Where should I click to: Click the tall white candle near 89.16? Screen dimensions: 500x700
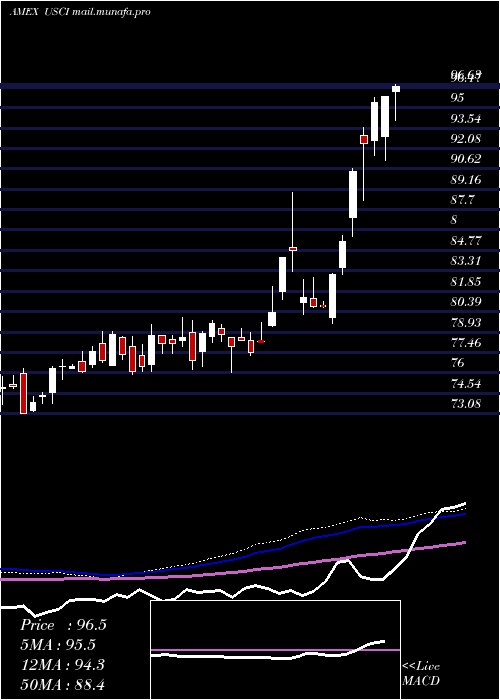coord(353,195)
